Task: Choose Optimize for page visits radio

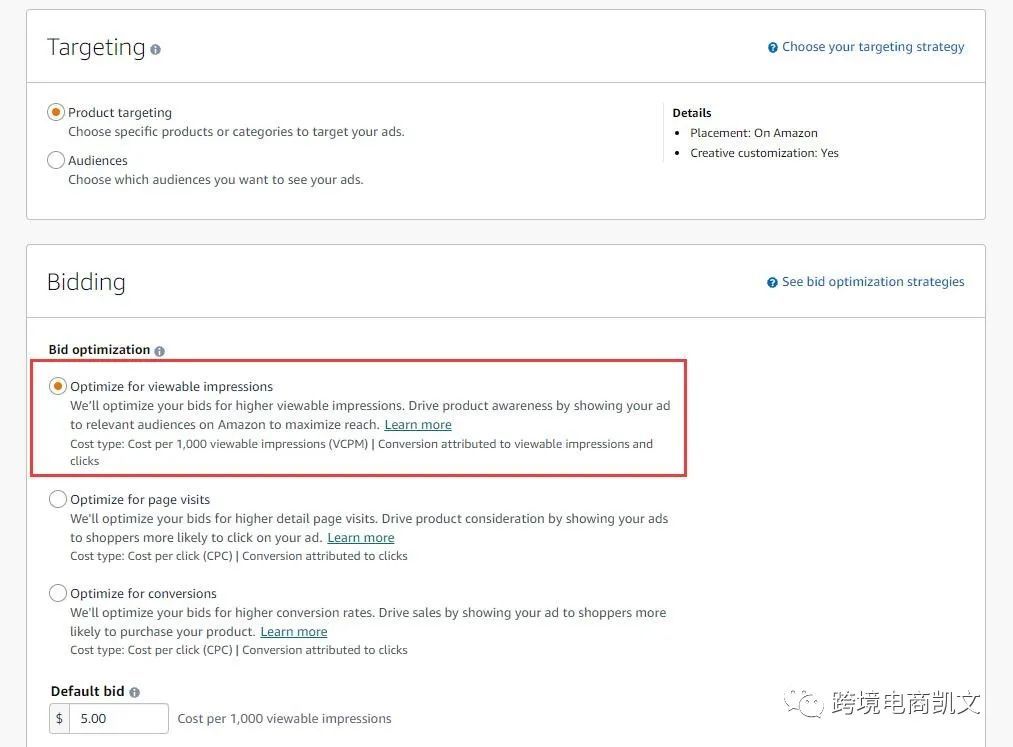Action: tap(58, 499)
